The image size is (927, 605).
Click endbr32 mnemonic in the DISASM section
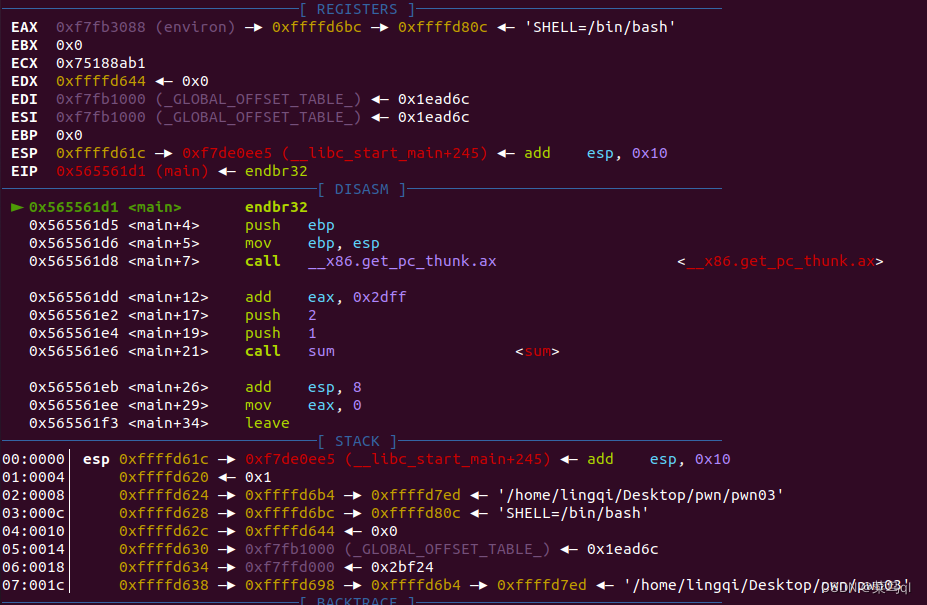pos(276,208)
